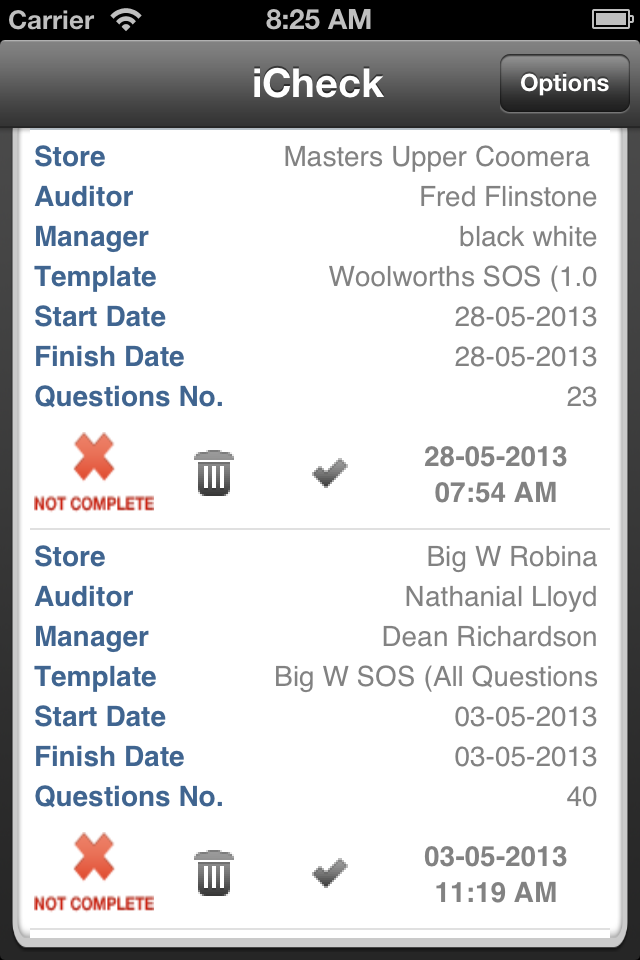Image resolution: width=640 pixels, height=960 pixels.
Task: Select auditor Fred Flinstone
Action: coord(507,197)
